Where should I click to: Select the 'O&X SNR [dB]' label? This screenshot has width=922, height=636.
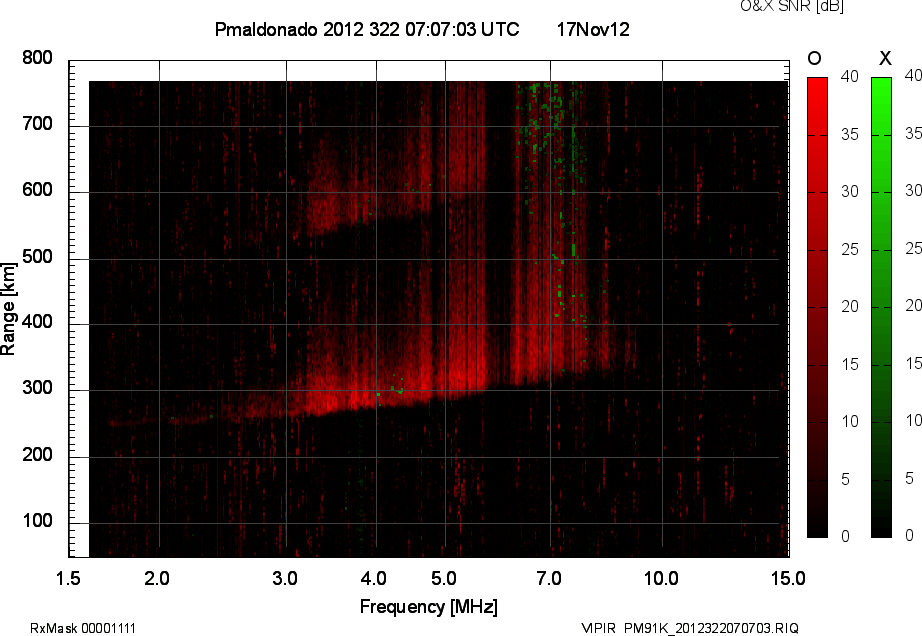point(791,6)
